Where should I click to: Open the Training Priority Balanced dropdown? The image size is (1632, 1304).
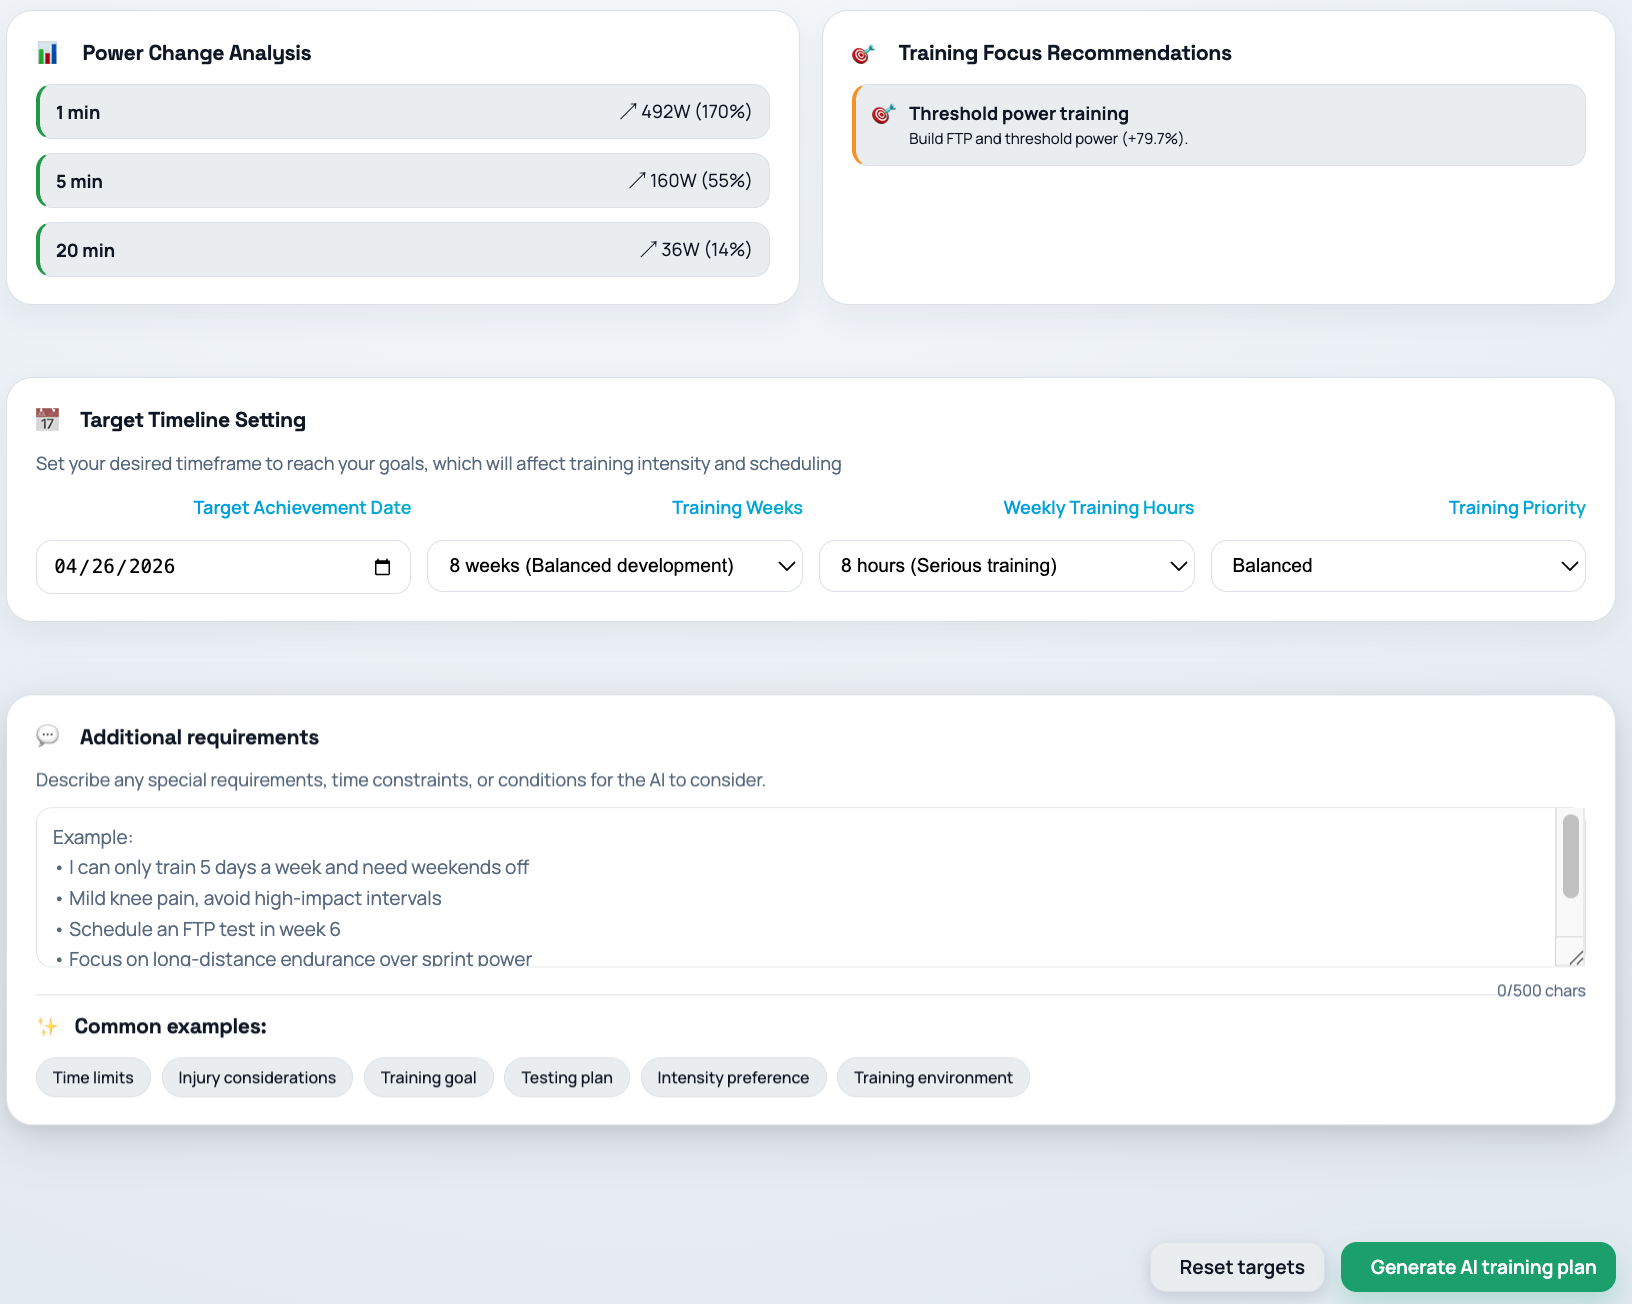click(1397, 566)
